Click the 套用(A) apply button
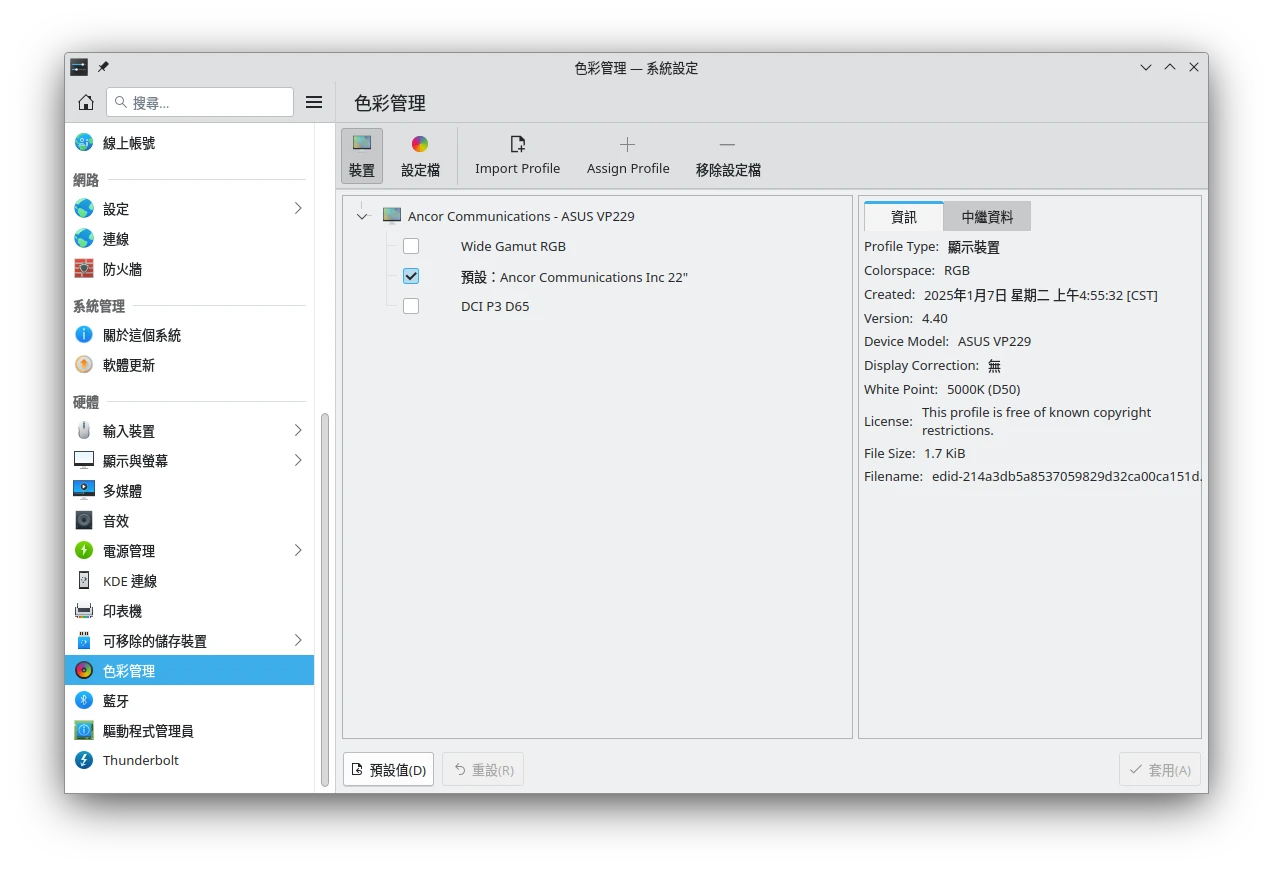This screenshot has width=1273, height=870. pos(1159,770)
